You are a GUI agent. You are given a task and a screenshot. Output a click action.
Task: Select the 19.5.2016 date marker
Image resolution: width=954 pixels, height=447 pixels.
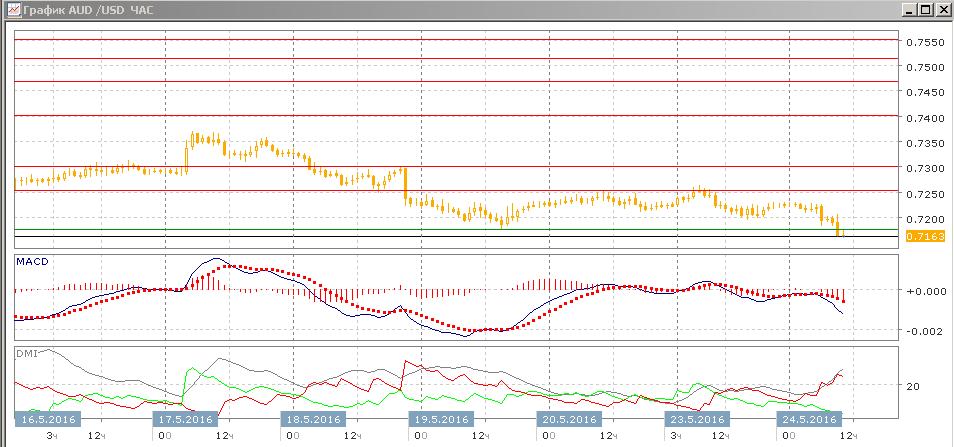tap(440, 419)
